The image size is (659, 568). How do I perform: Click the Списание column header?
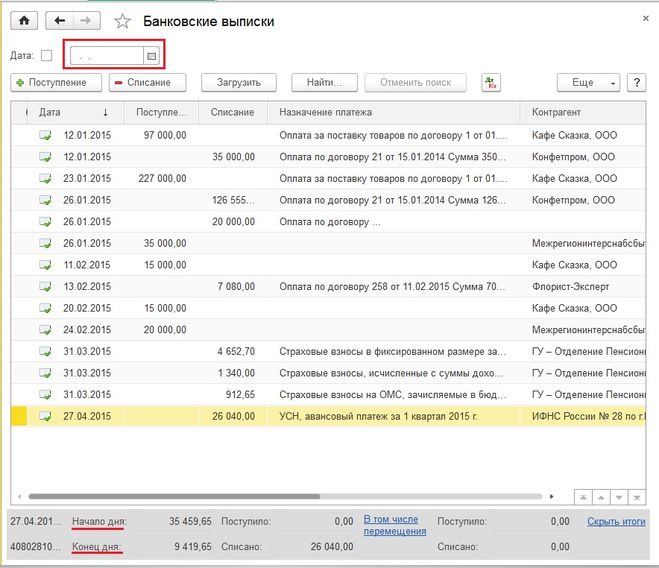[x=233, y=112]
